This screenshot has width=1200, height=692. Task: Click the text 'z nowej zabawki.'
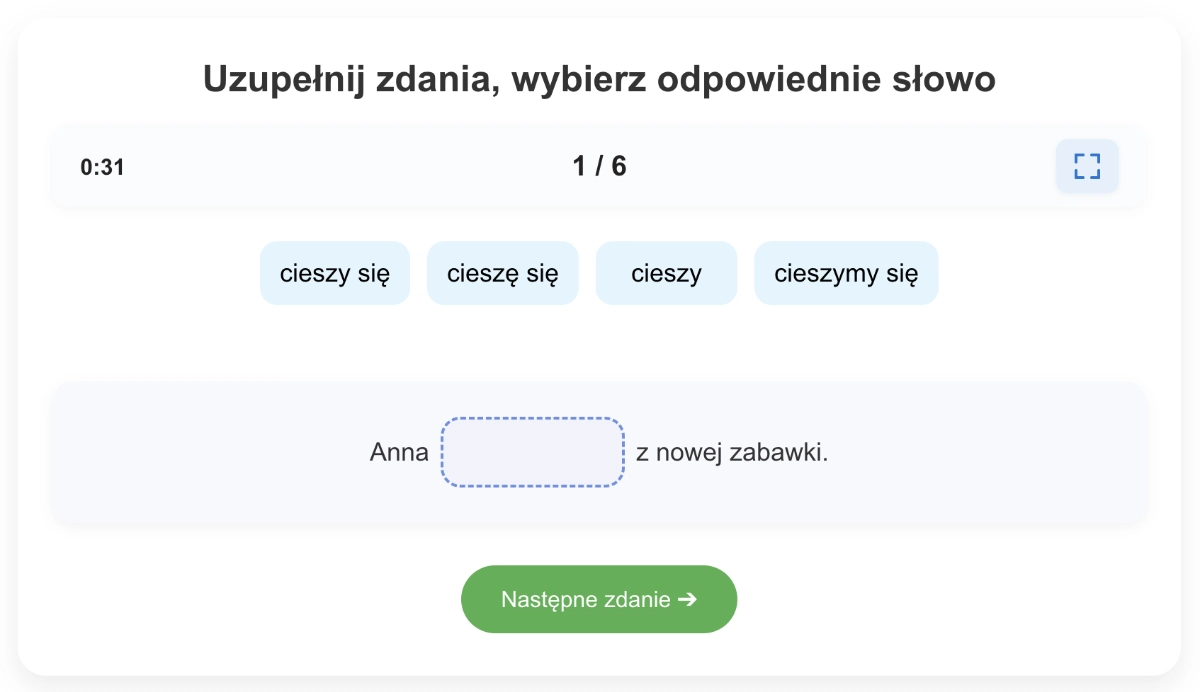pos(732,452)
